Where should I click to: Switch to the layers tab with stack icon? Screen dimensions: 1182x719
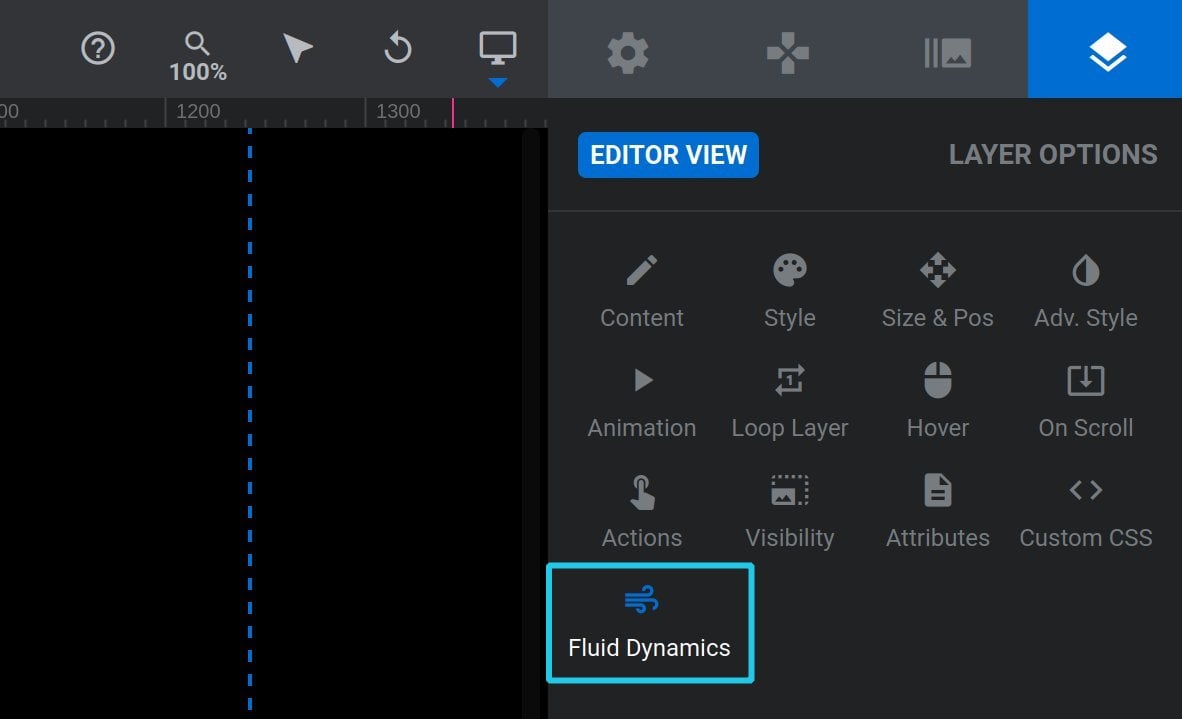click(x=1105, y=49)
